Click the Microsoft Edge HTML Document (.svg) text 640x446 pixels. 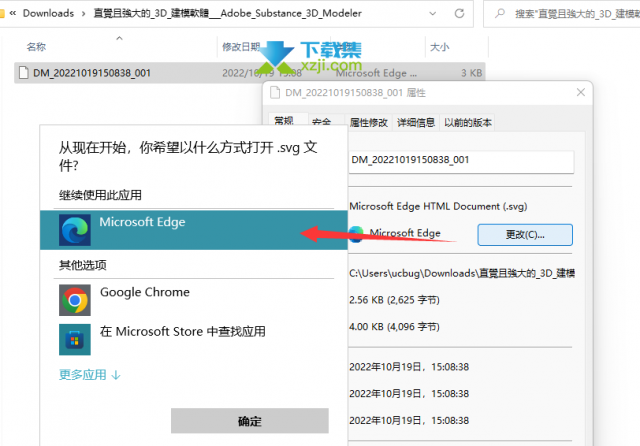[438, 206]
